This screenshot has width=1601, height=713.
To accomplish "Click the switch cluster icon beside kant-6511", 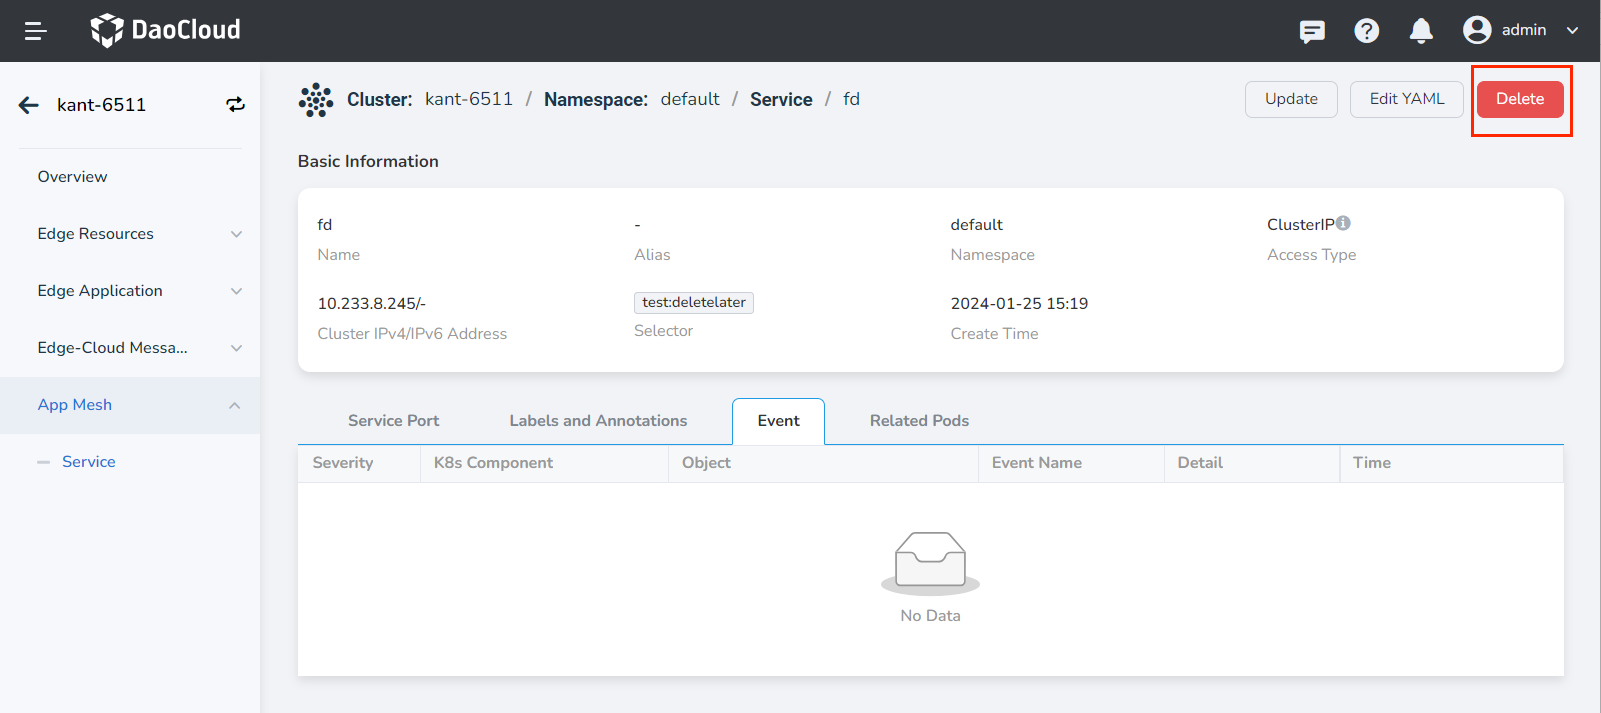I will 235,105.
